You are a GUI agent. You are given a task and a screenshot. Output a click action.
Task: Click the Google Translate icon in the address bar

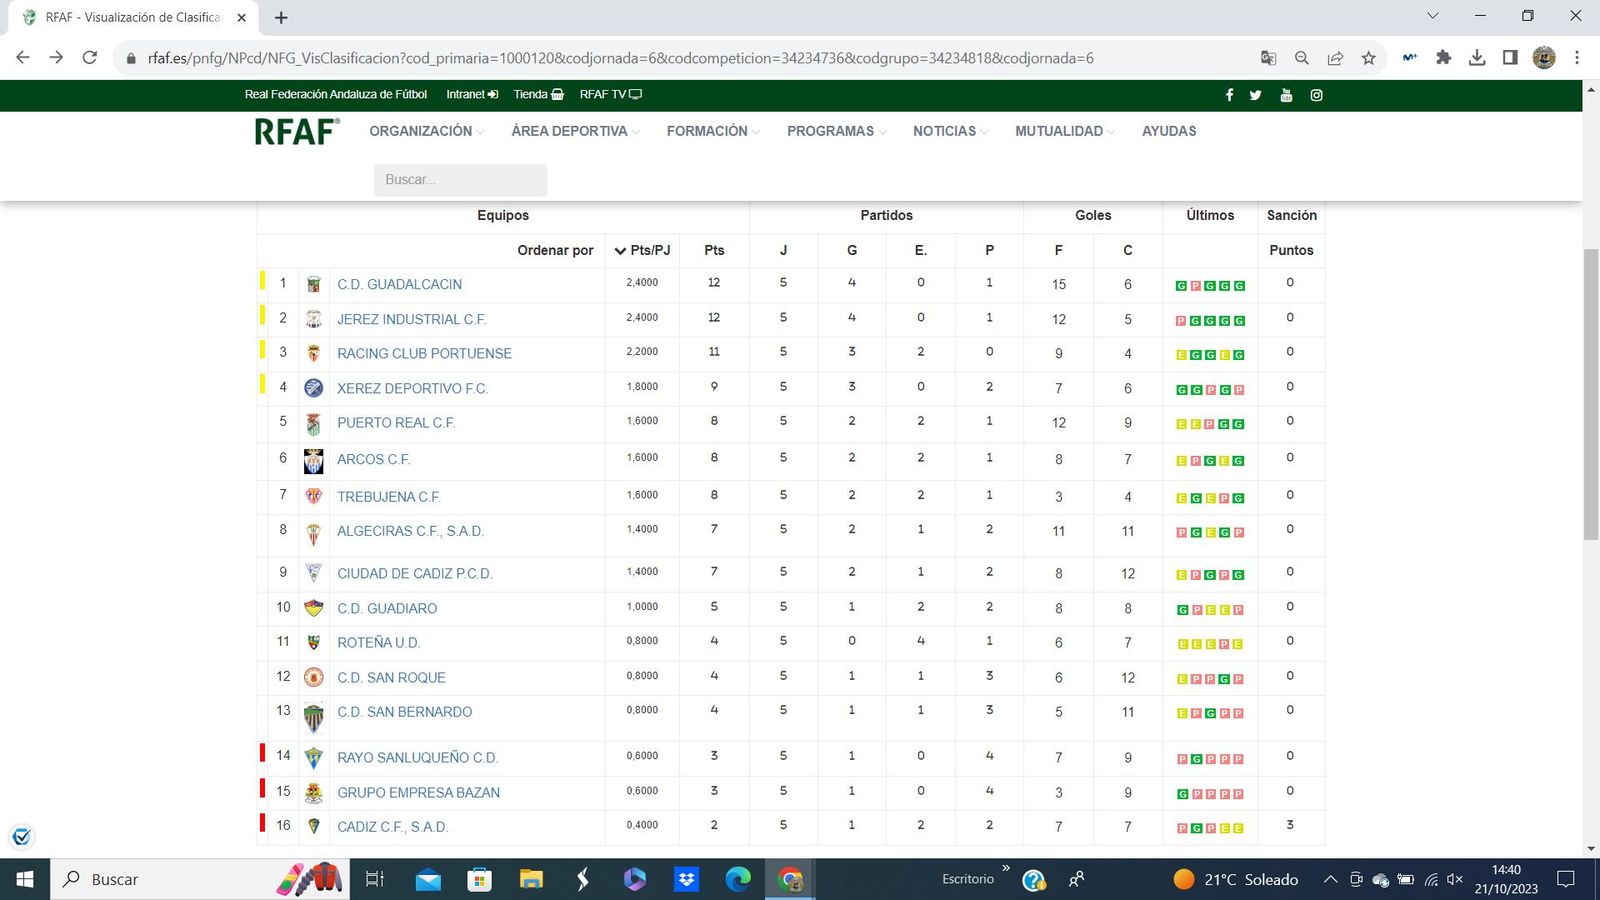pyautogui.click(x=1270, y=58)
